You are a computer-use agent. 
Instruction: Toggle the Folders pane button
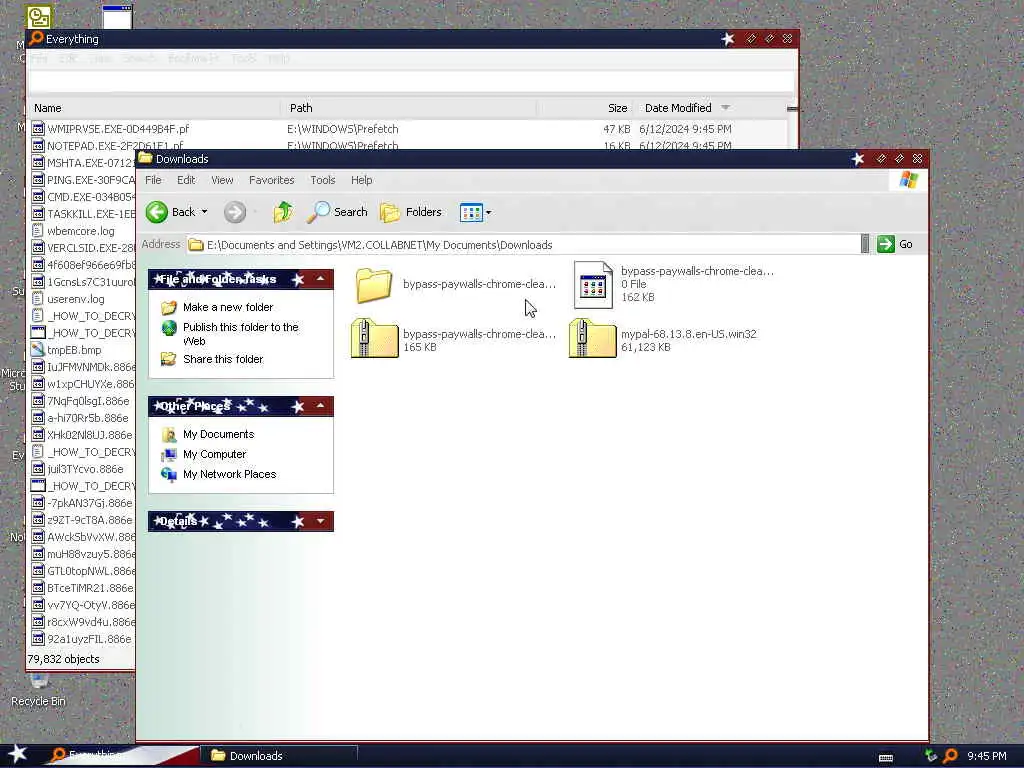pyautogui.click(x=411, y=212)
